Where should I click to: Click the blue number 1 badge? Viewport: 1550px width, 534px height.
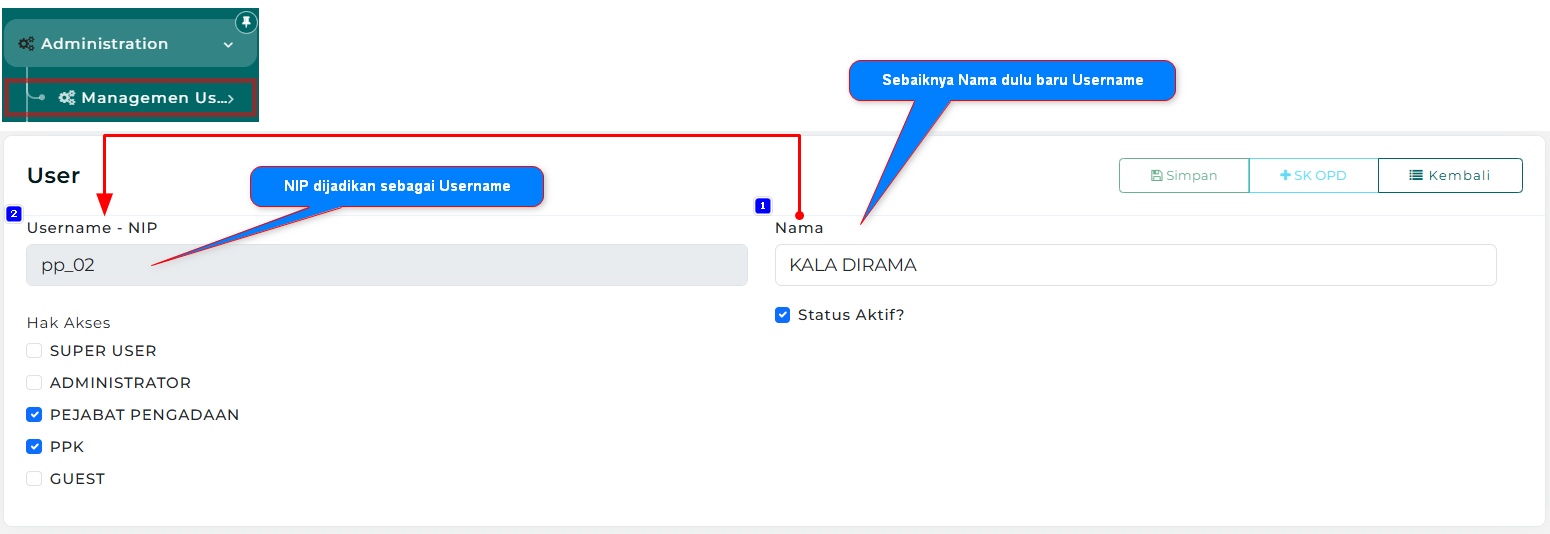pos(763,206)
